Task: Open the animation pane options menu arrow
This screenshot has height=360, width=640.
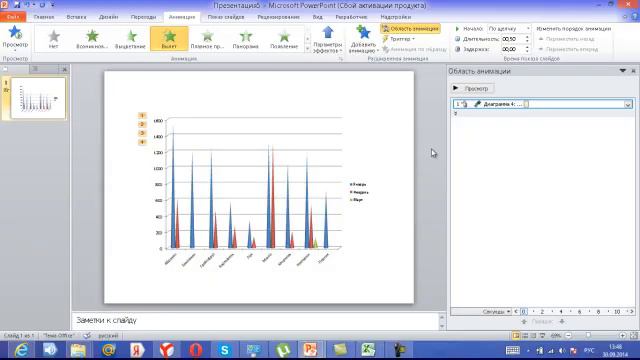Action: 623,71
